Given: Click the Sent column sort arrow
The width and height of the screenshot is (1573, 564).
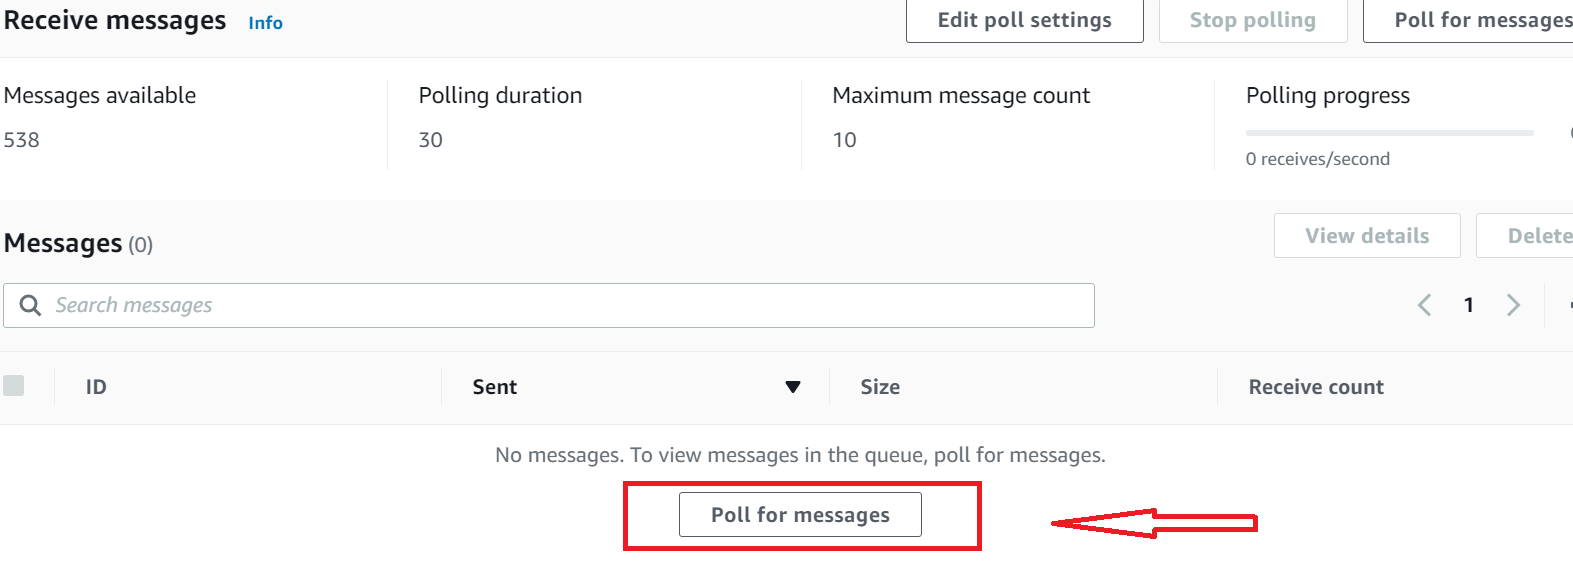Looking at the screenshot, I should pyautogui.click(x=793, y=387).
